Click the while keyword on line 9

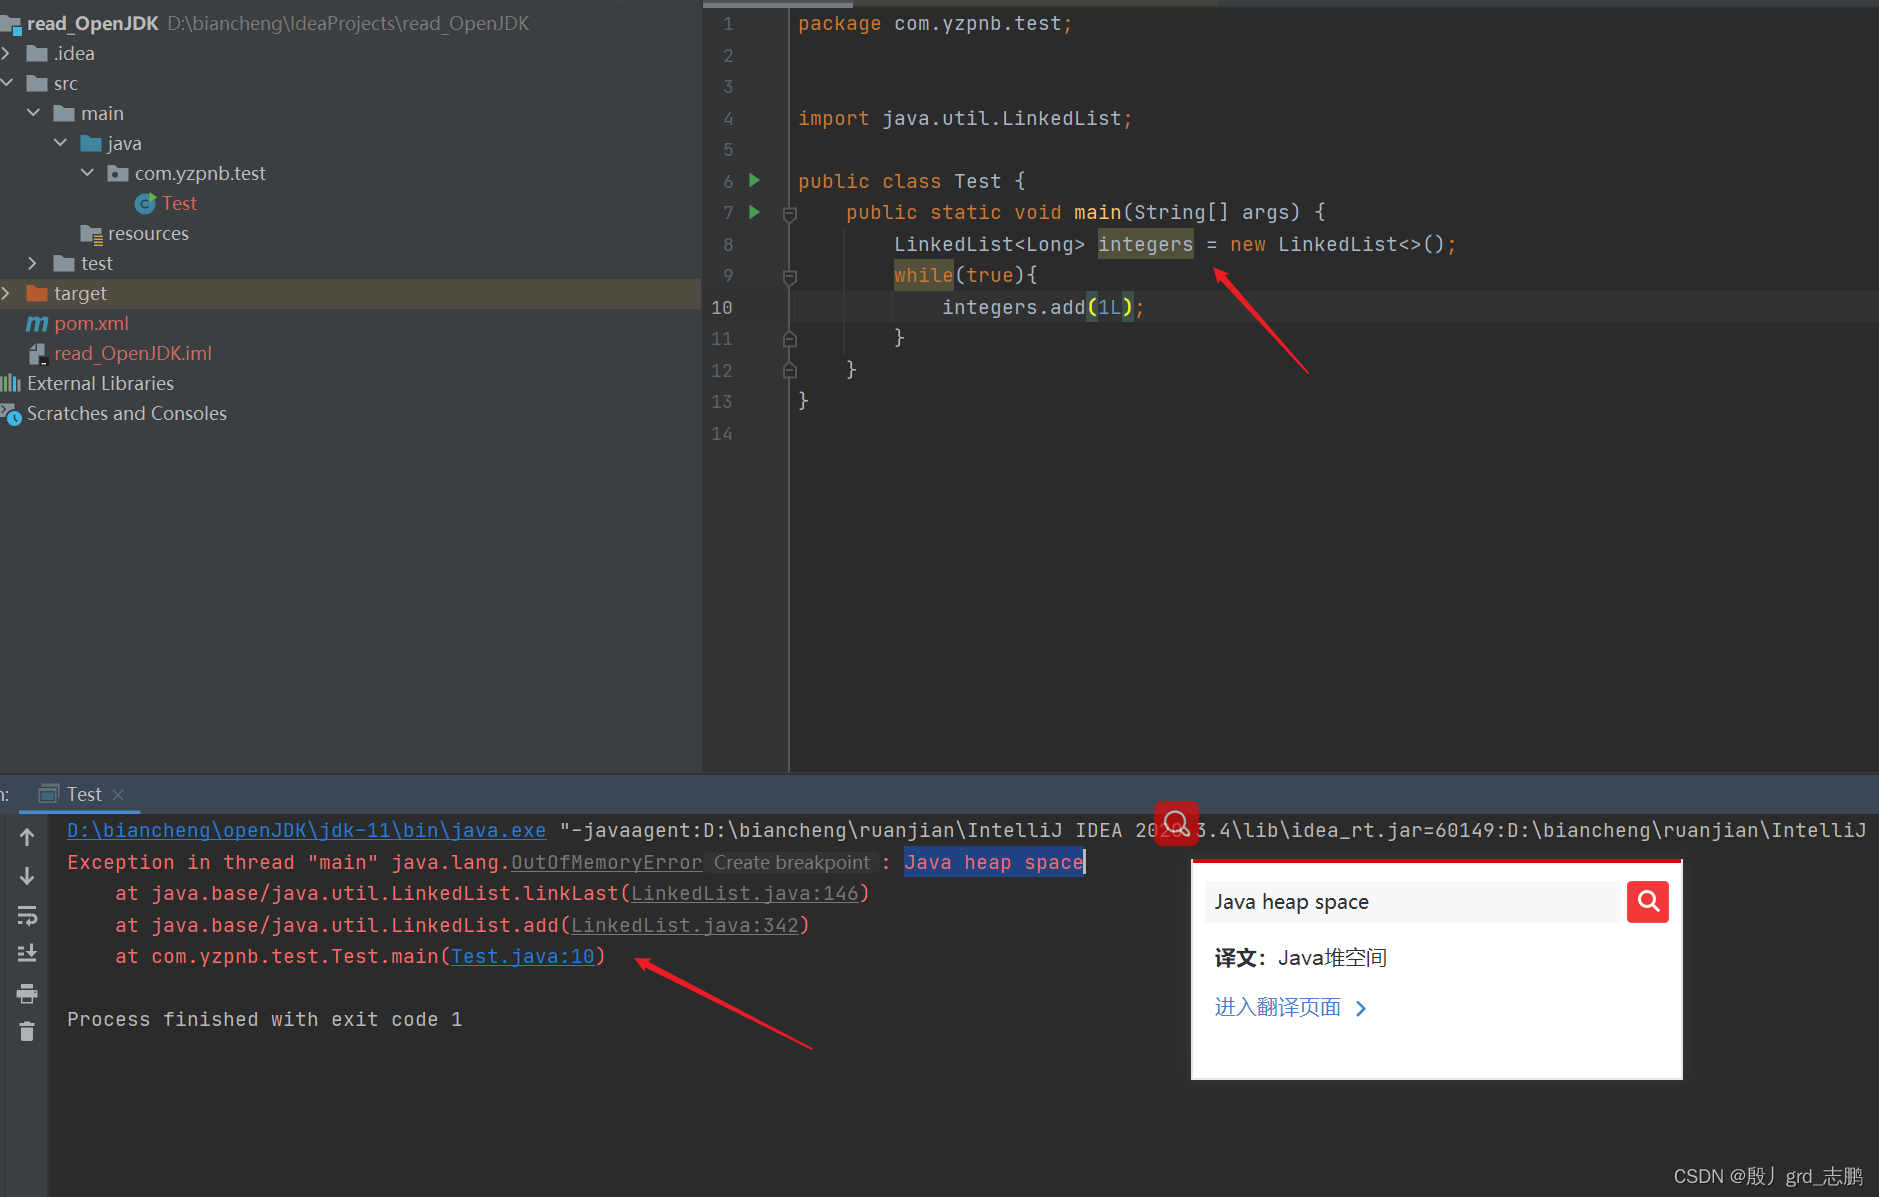(923, 275)
